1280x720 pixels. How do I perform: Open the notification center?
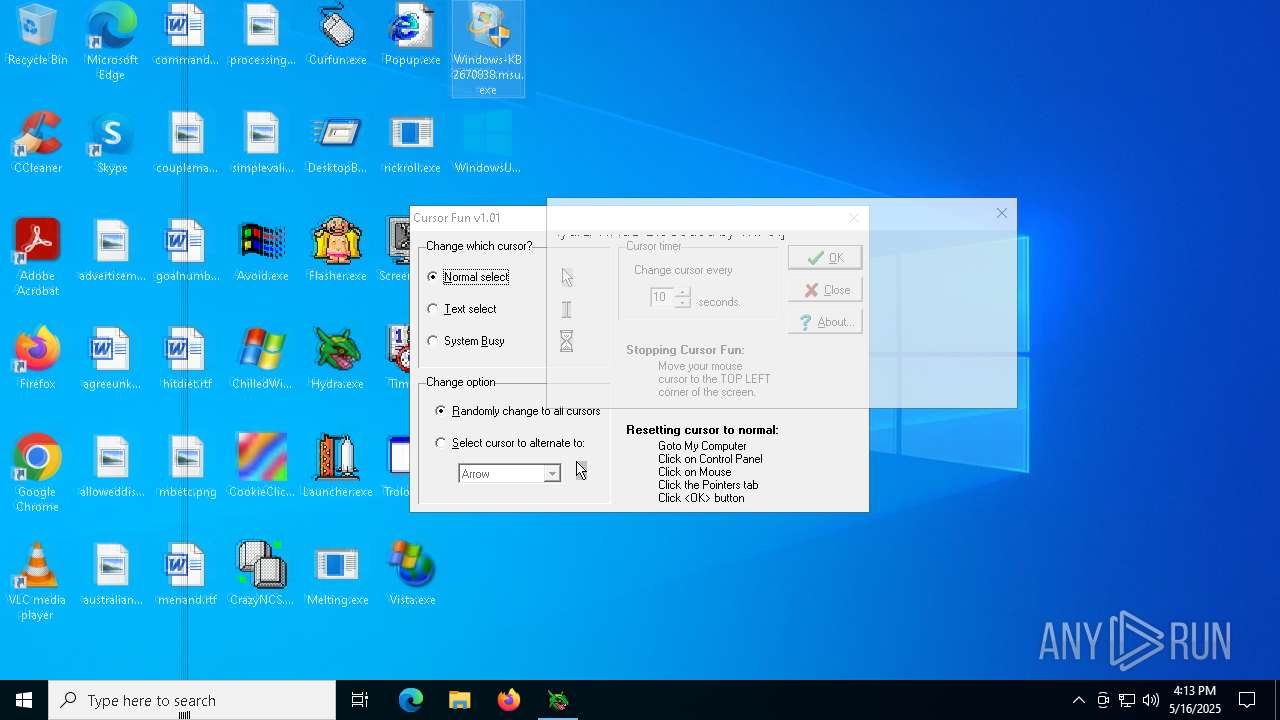1248,700
